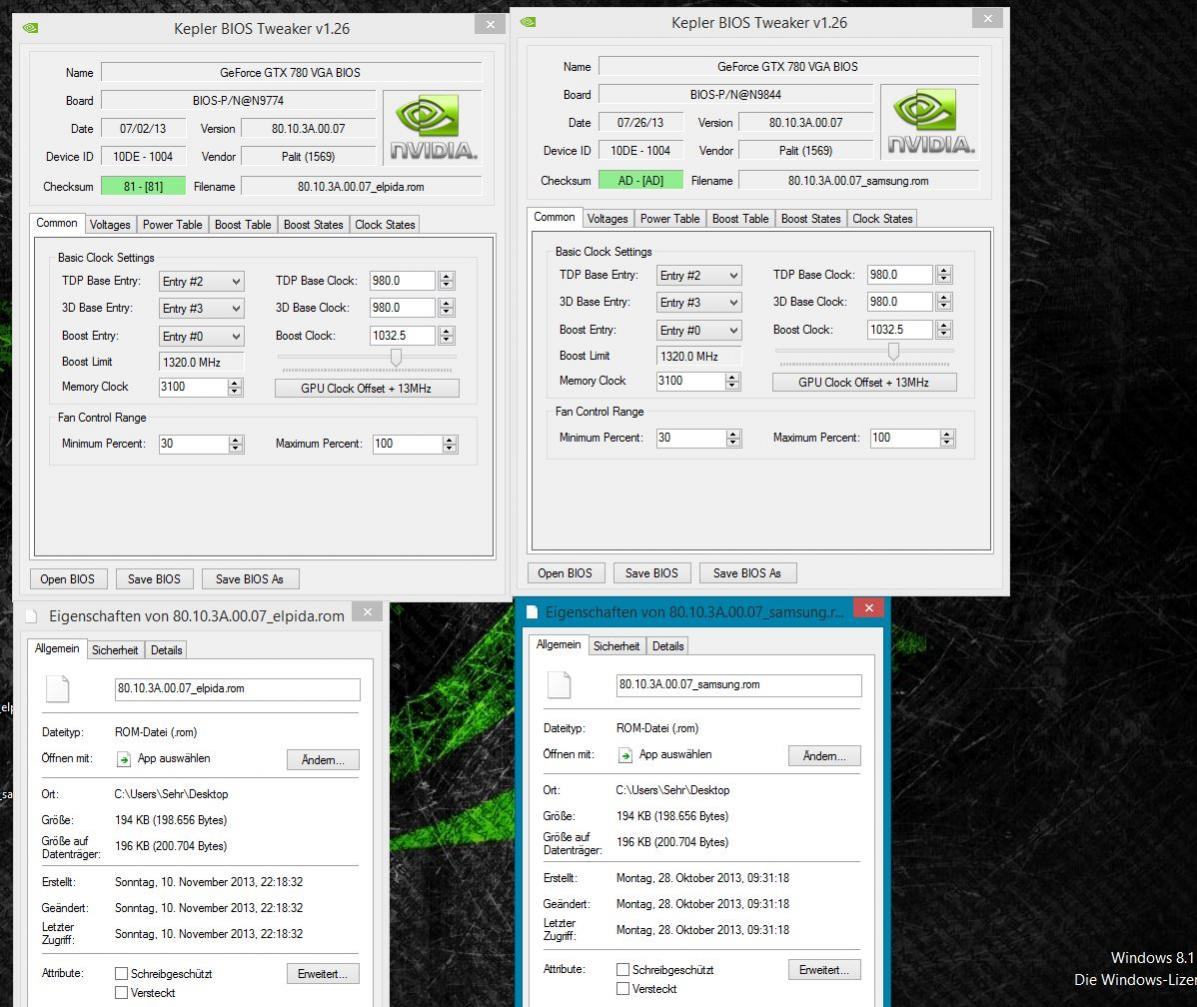Click green Checksum AD - [AD] field

[641, 180]
